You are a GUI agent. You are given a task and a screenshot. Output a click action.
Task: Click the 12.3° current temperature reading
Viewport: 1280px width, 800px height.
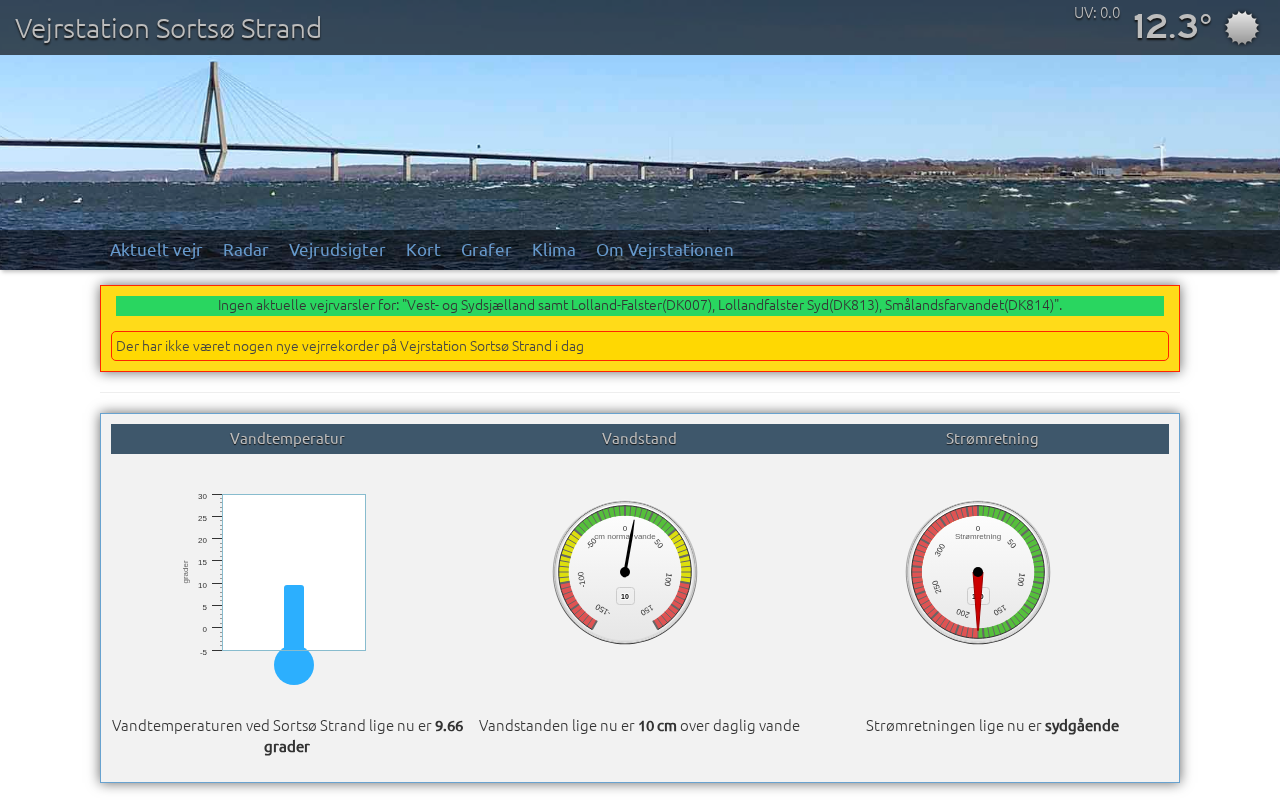coord(1172,27)
